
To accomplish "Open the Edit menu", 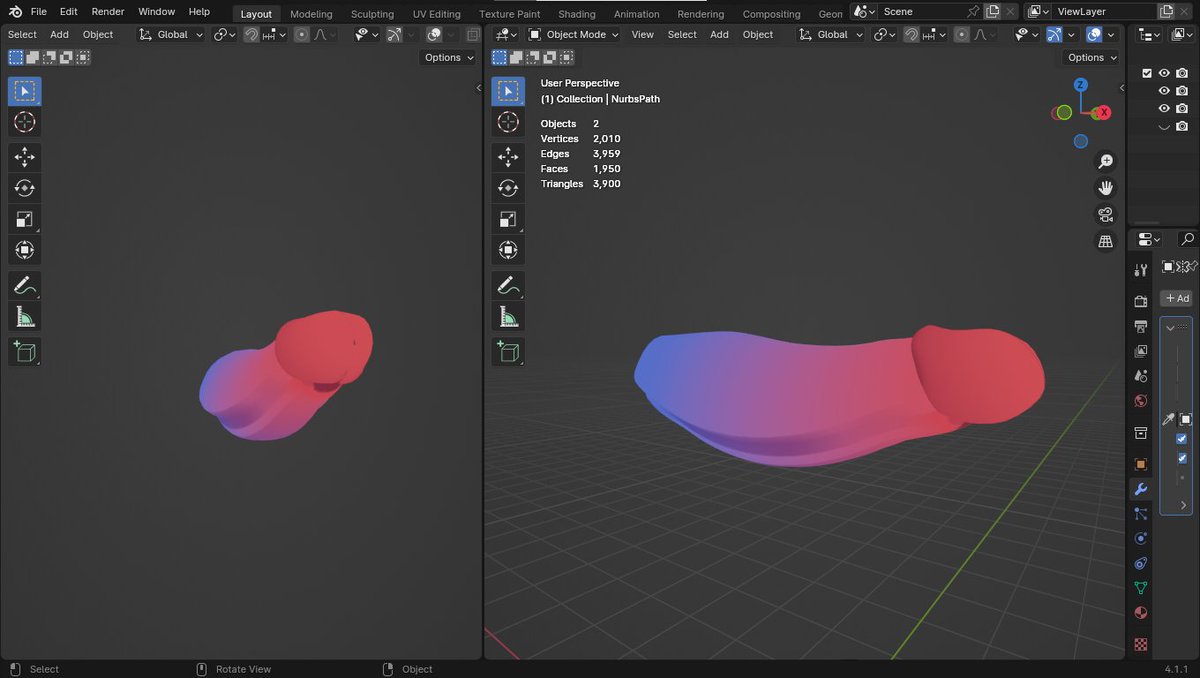I will (x=68, y=12).
